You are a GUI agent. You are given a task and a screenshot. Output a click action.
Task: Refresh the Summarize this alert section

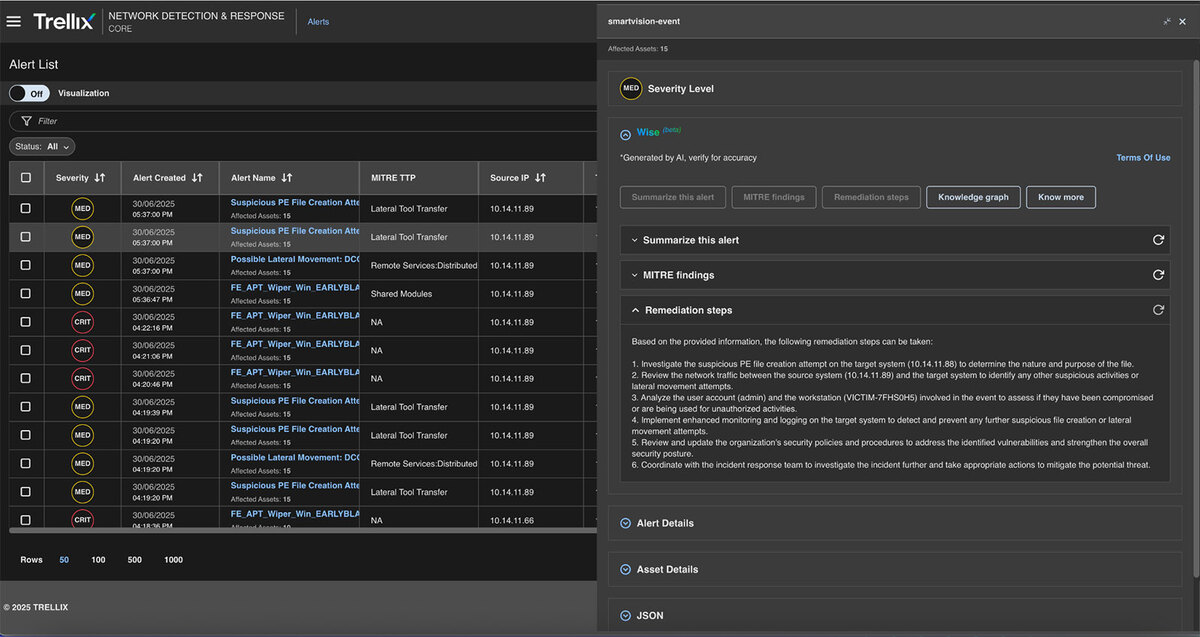tap(1158, 240)
